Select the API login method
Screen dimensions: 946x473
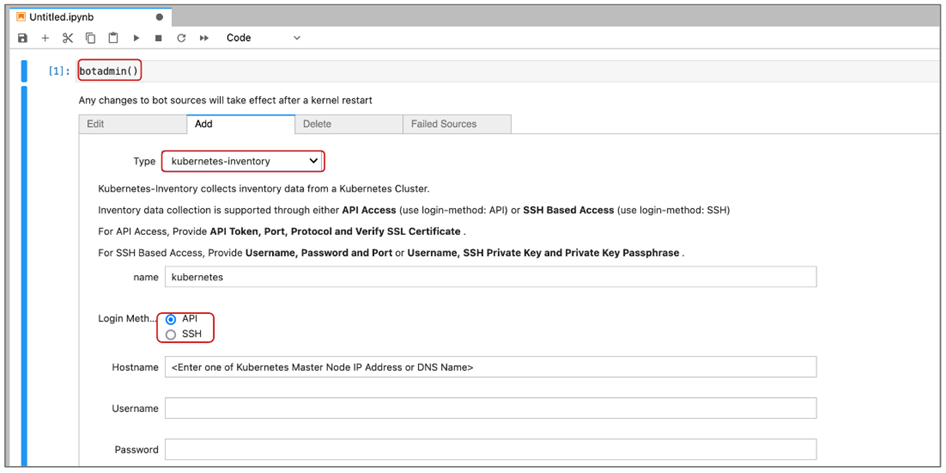(171, 319)
